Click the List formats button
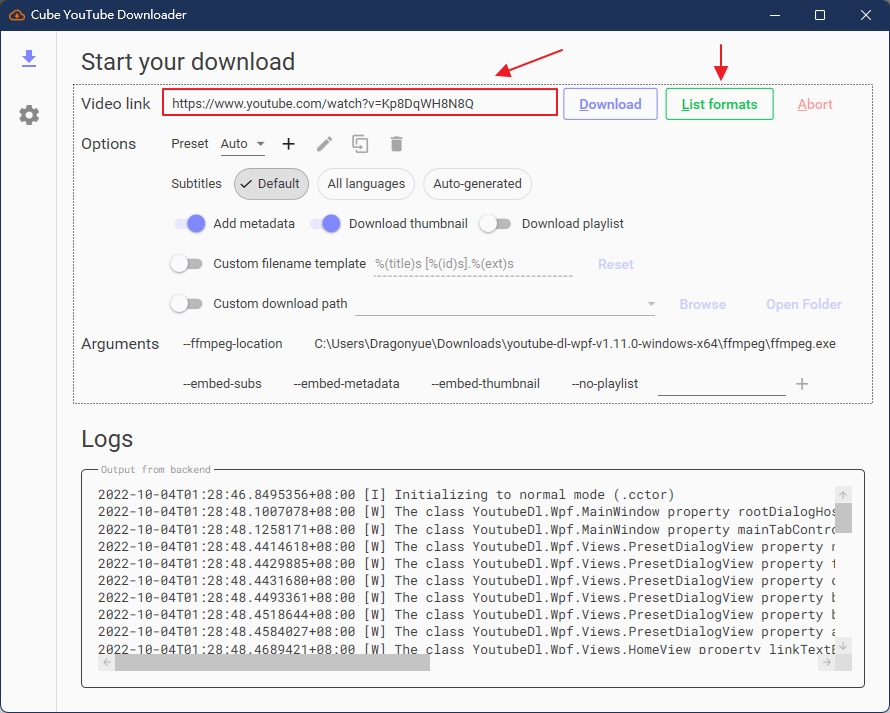This screenshot has height=713, width=890. (719, 104)
